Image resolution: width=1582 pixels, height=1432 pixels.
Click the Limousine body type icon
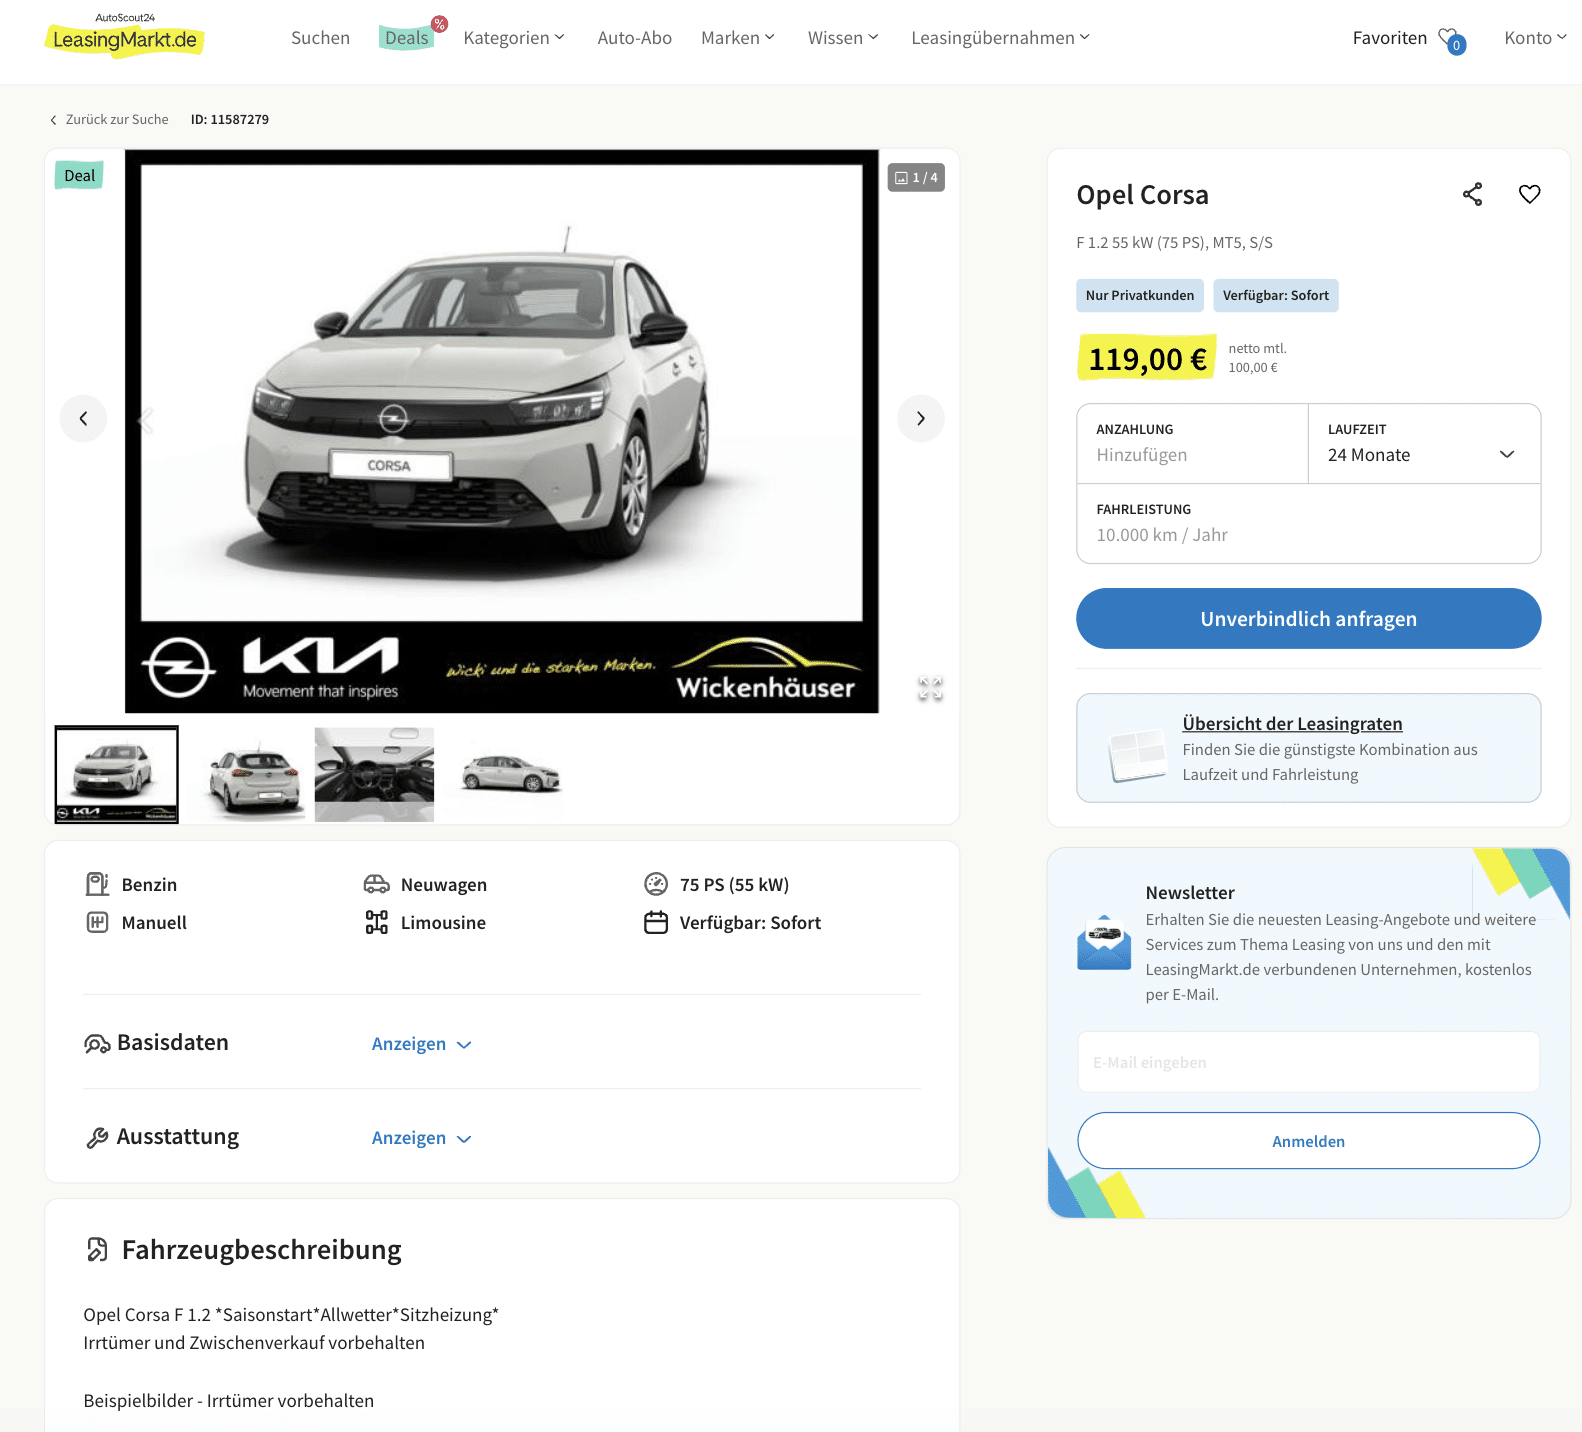(x=376, y=922)
